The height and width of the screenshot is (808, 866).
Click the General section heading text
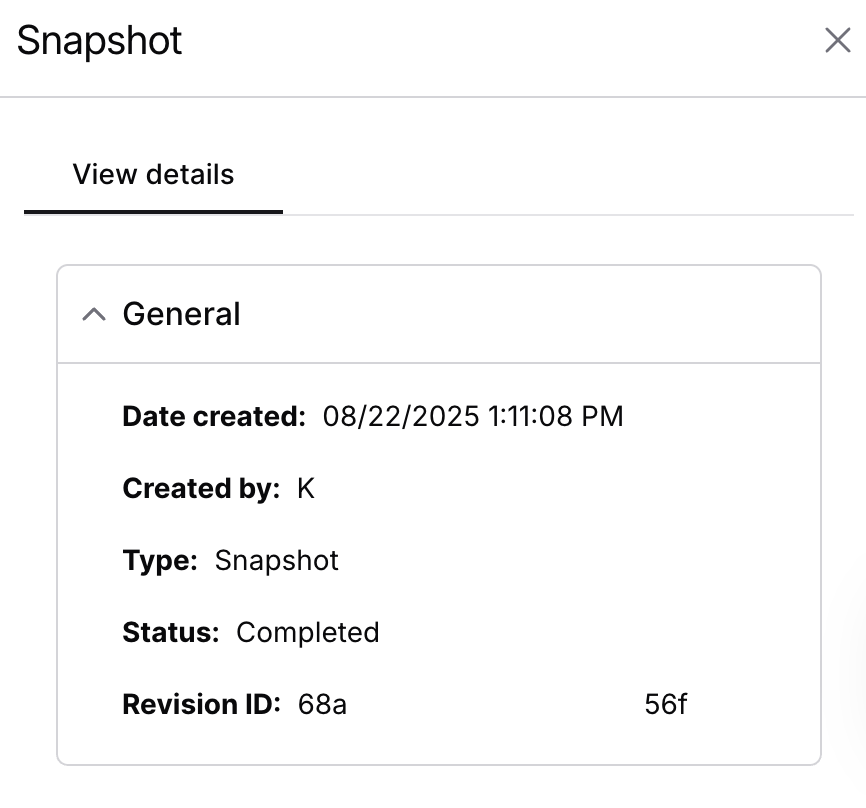click(181, 315)
